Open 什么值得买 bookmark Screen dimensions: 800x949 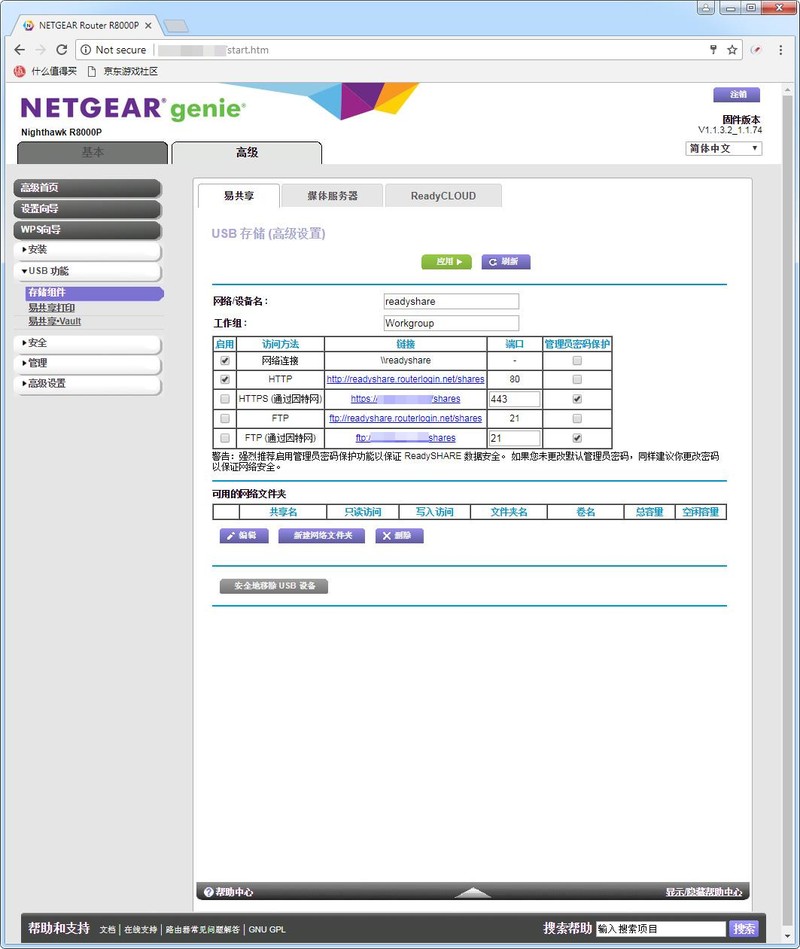point(46,71)
